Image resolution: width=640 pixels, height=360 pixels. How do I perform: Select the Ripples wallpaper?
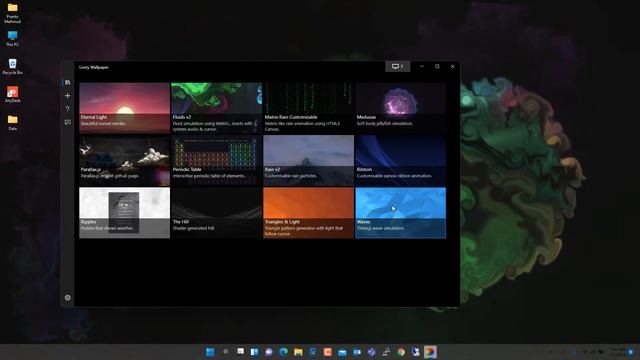click(124, 213)
